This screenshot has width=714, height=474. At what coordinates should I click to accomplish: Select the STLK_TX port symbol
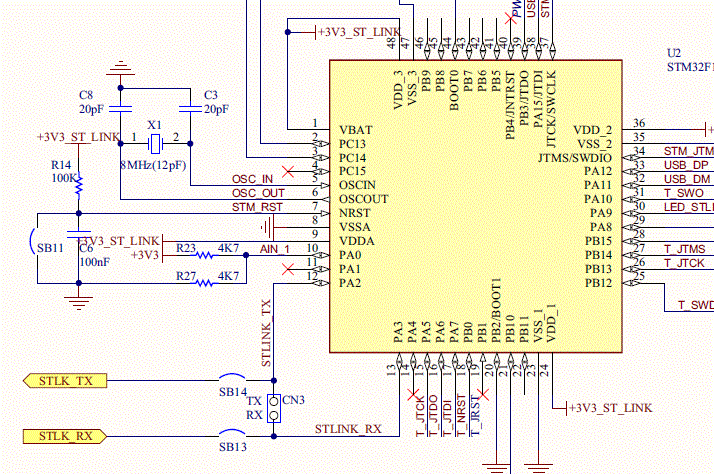tap(65, 381)
